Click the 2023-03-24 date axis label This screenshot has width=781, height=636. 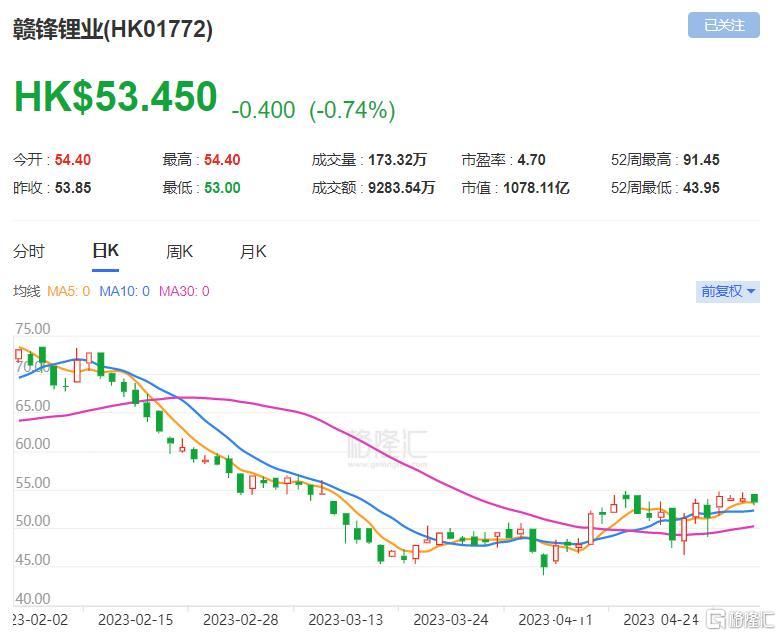[451, 620]
